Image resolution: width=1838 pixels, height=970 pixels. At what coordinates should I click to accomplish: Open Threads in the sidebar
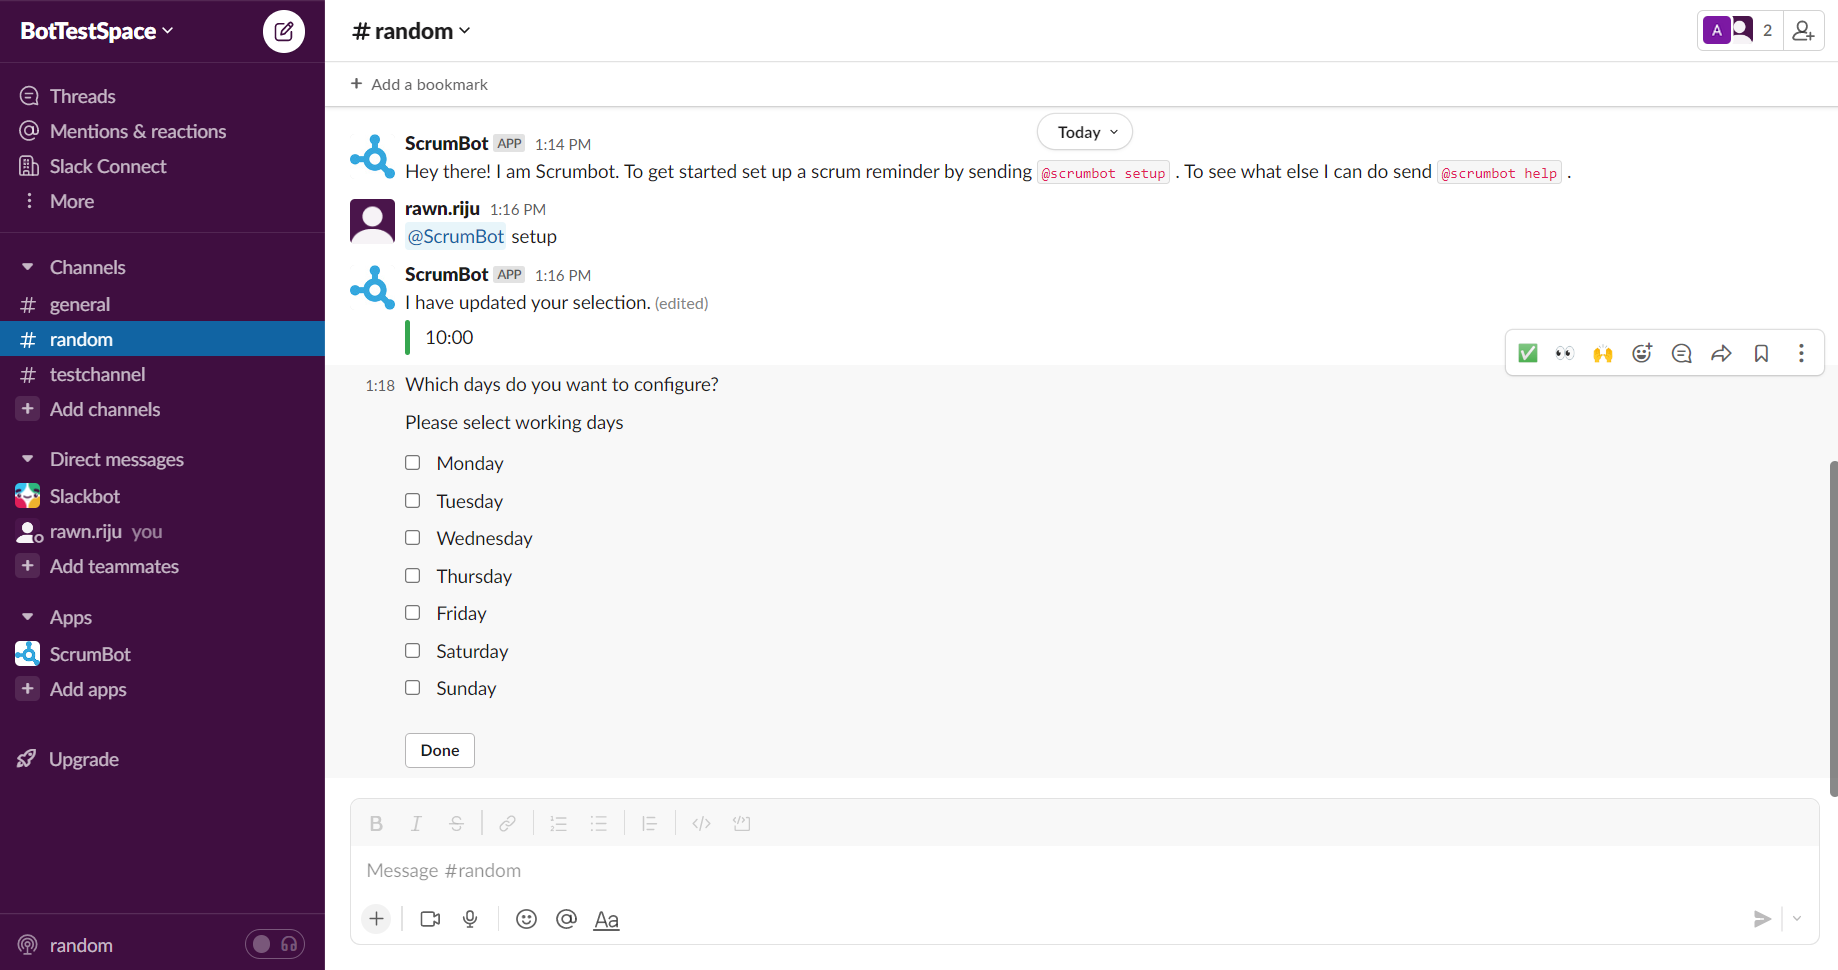pos(82,96)
